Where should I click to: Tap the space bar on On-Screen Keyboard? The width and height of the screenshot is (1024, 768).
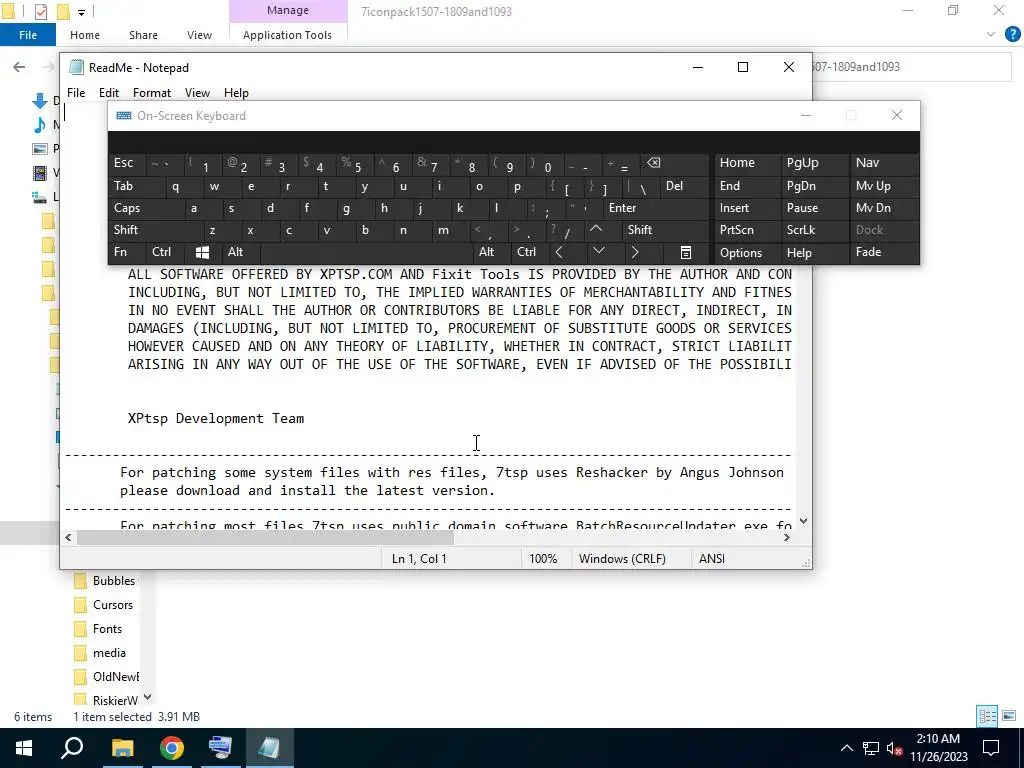click(x=366, y=252)
